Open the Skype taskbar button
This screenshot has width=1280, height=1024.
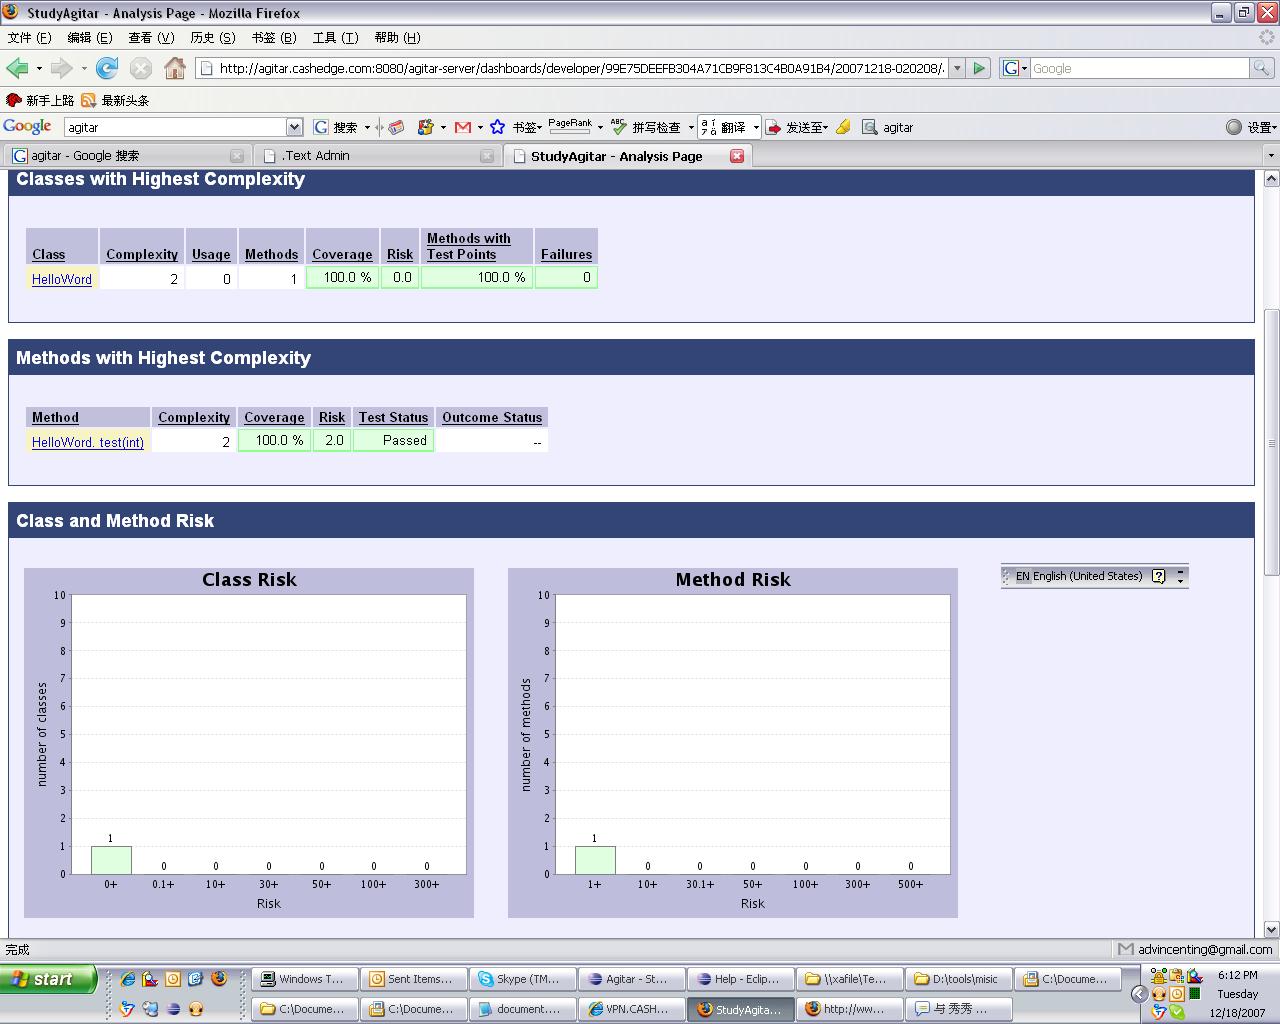point(522,979)
